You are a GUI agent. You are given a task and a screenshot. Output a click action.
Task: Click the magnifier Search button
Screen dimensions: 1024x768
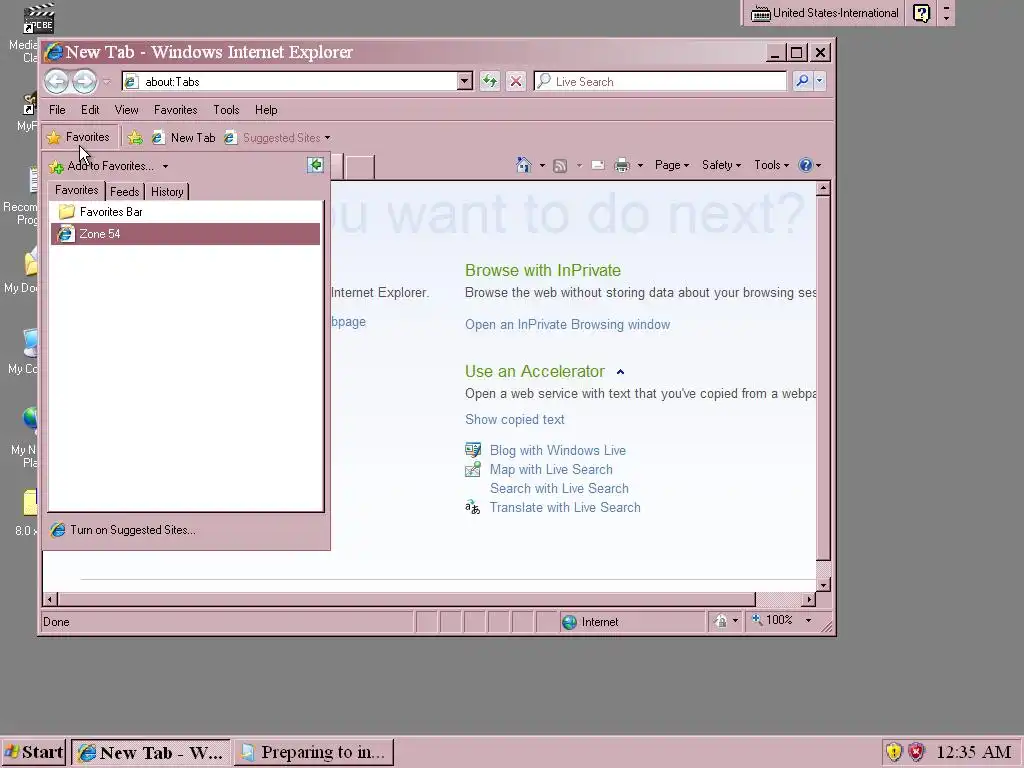pyautogui.click(x=802, y=81)
